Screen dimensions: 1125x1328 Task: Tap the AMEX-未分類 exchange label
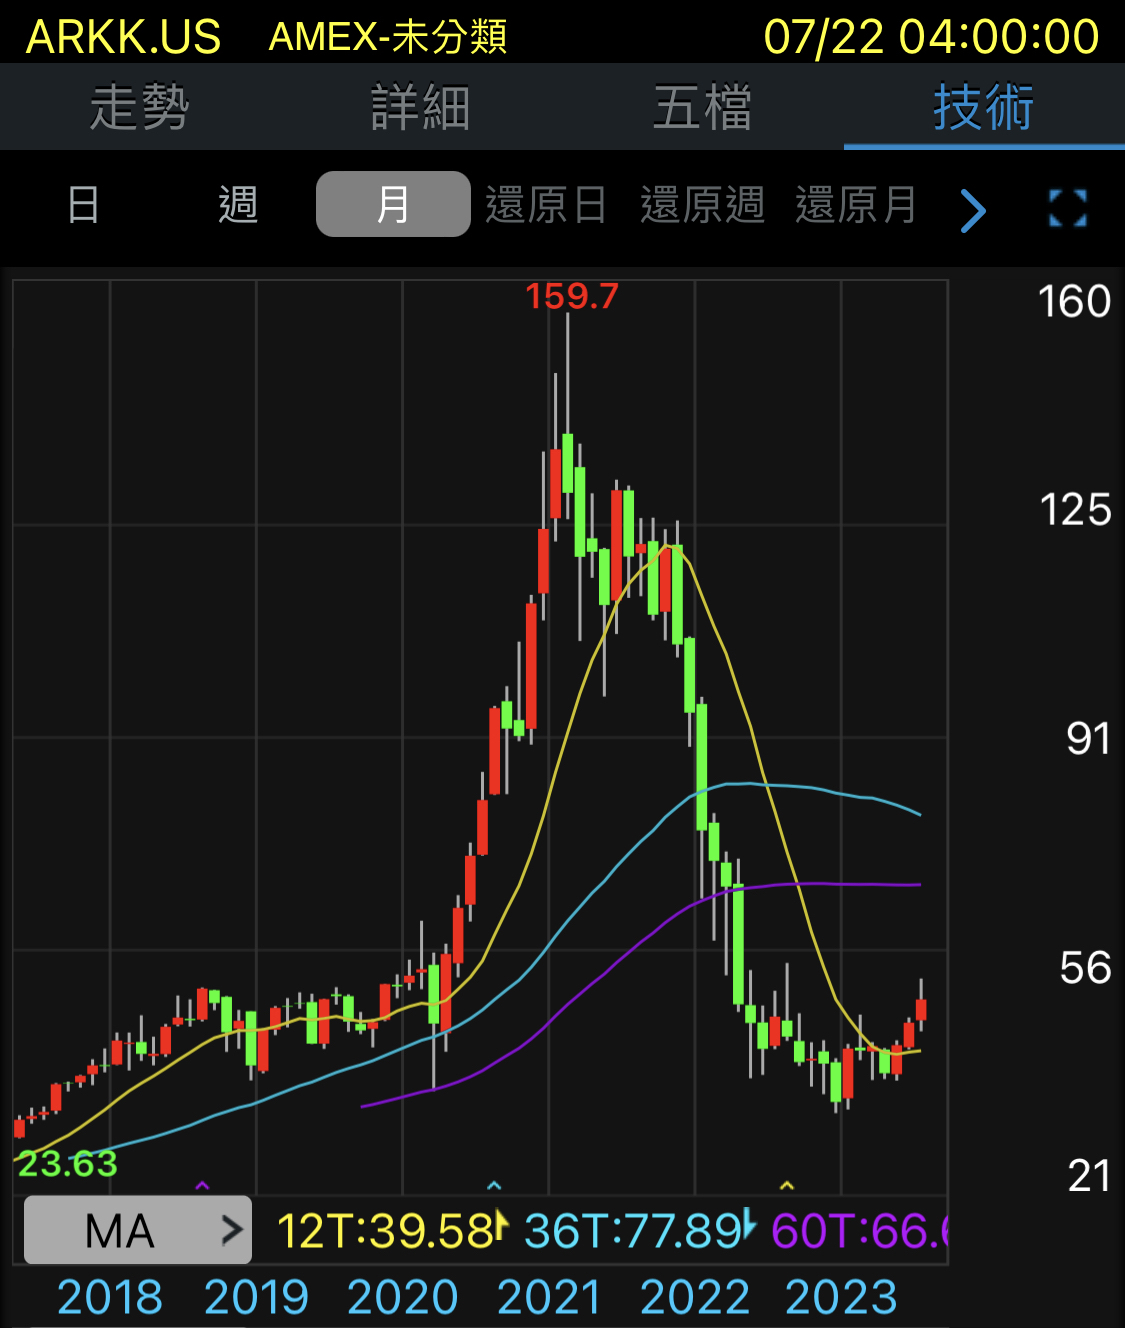pos(388,37)
